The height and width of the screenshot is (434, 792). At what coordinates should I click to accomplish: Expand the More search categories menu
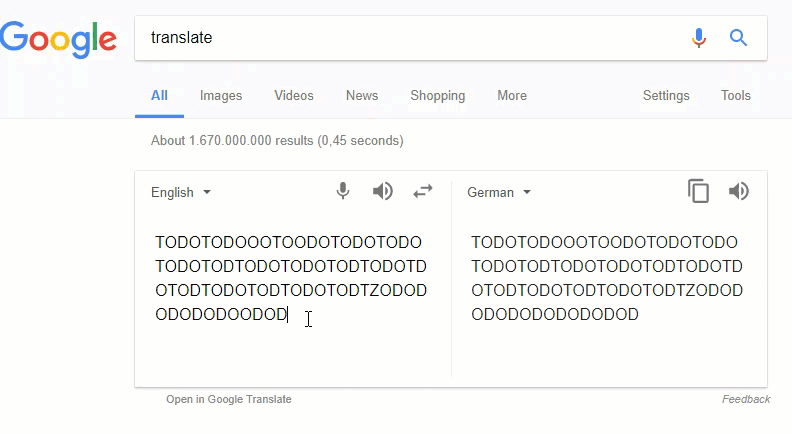[x=512, y=96]
